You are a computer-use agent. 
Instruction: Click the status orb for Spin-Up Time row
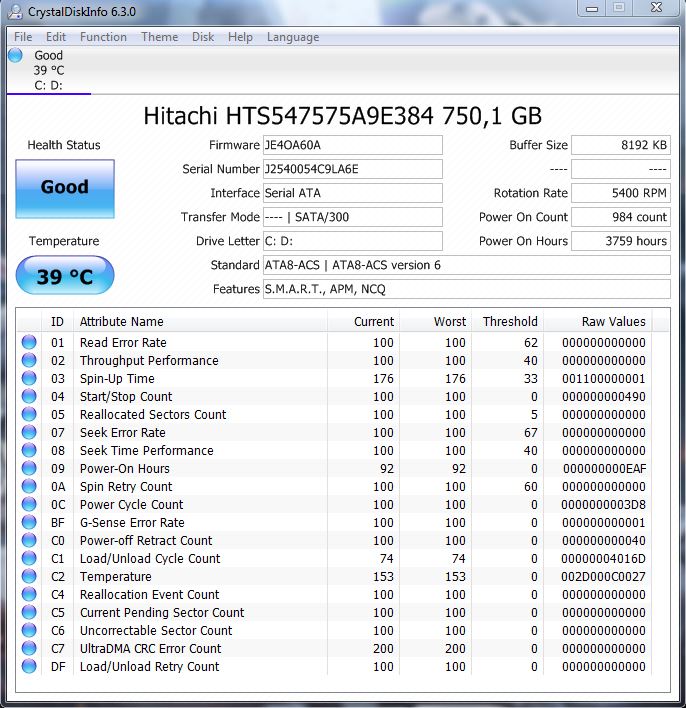[28, 379]
